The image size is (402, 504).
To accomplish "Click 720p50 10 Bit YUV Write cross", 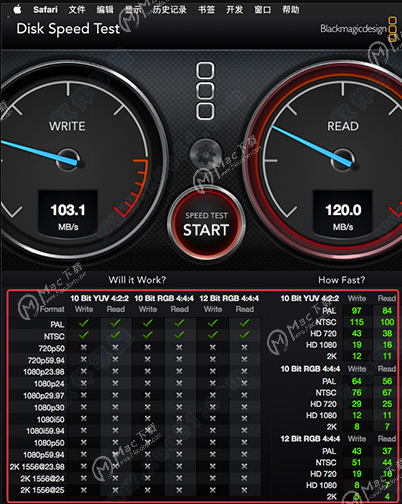I will 84,347.
